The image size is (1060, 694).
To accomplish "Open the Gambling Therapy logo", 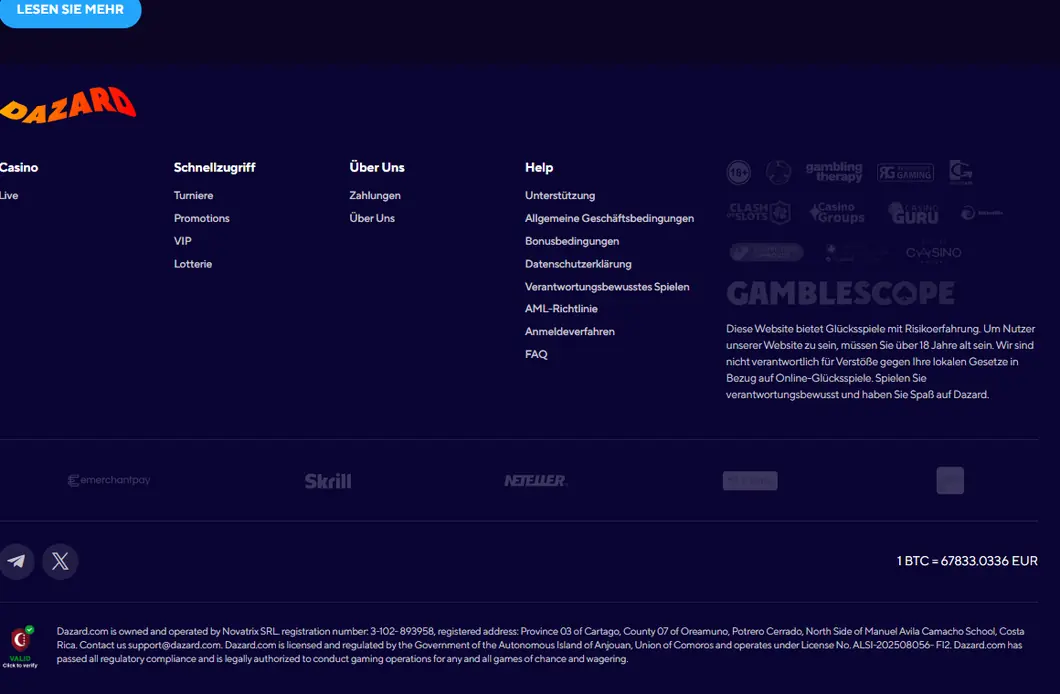I will coord(834,172).
